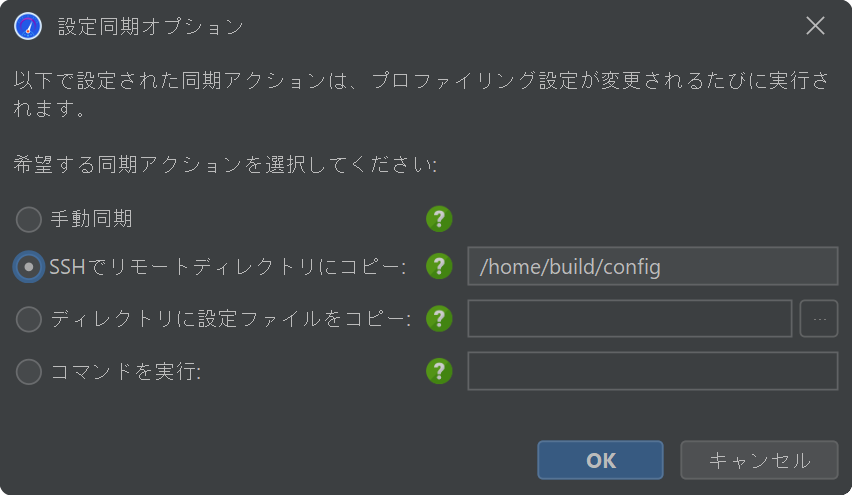Select the 手動同期 radio button
The image size is (852, 495).
28,220
